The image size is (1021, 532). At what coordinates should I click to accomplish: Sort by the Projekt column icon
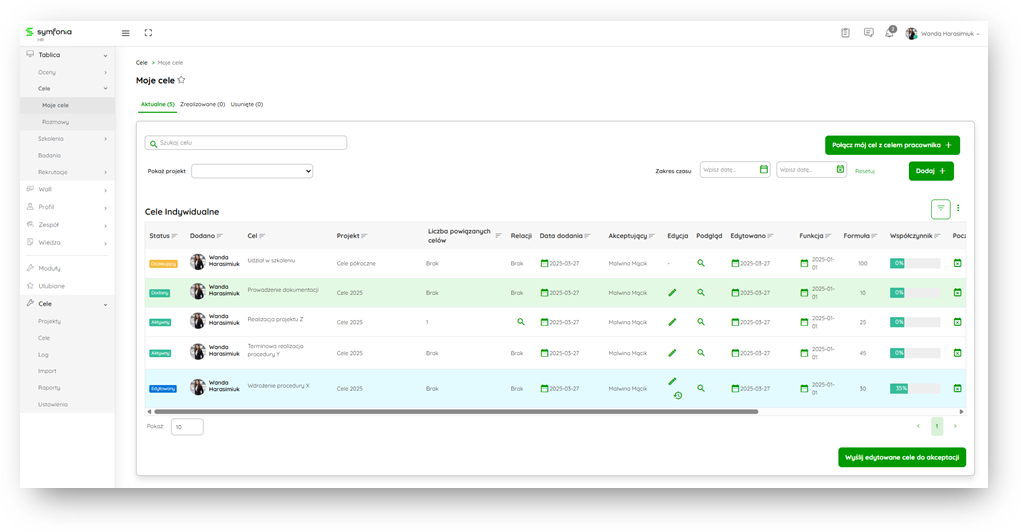(x=364, y=236)
